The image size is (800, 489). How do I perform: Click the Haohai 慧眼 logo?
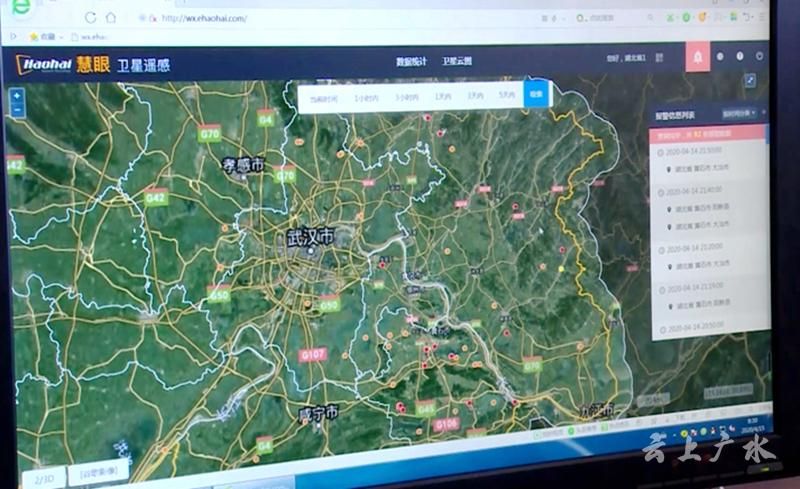(x=62, y=64)
